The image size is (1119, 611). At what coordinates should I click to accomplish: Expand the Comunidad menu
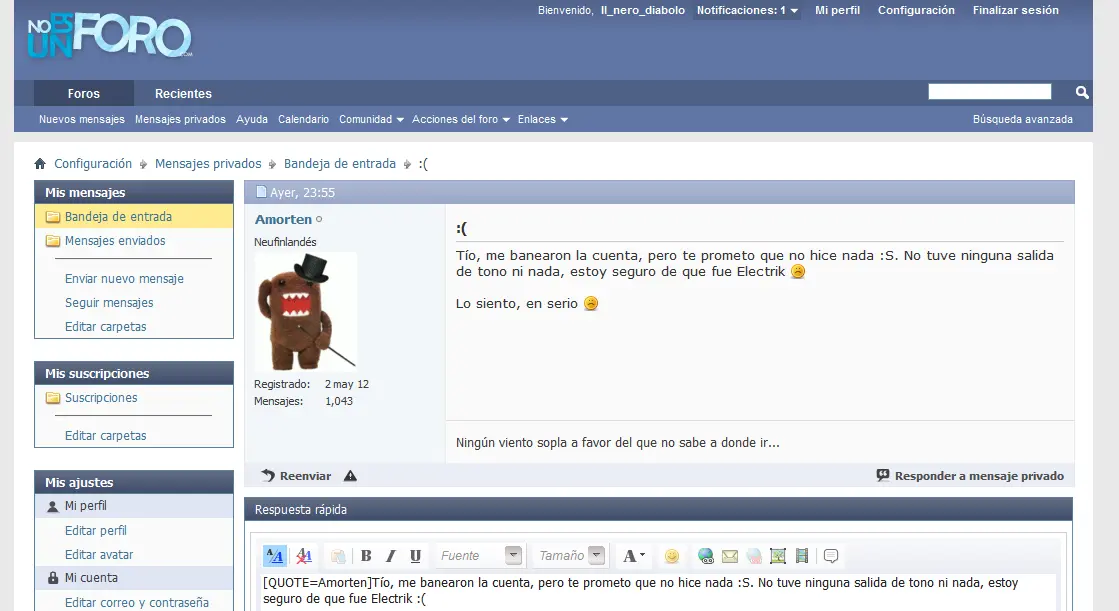pyautogui.click(x=371, y=119)
